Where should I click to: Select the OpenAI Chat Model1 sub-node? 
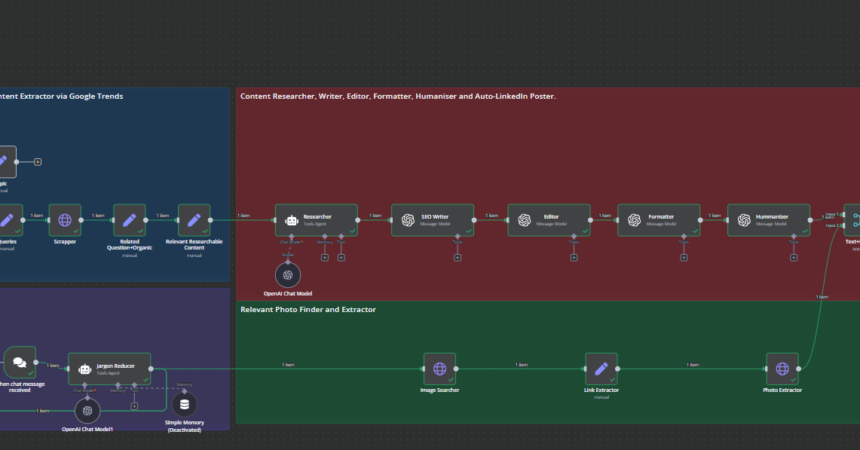point(87,410)
